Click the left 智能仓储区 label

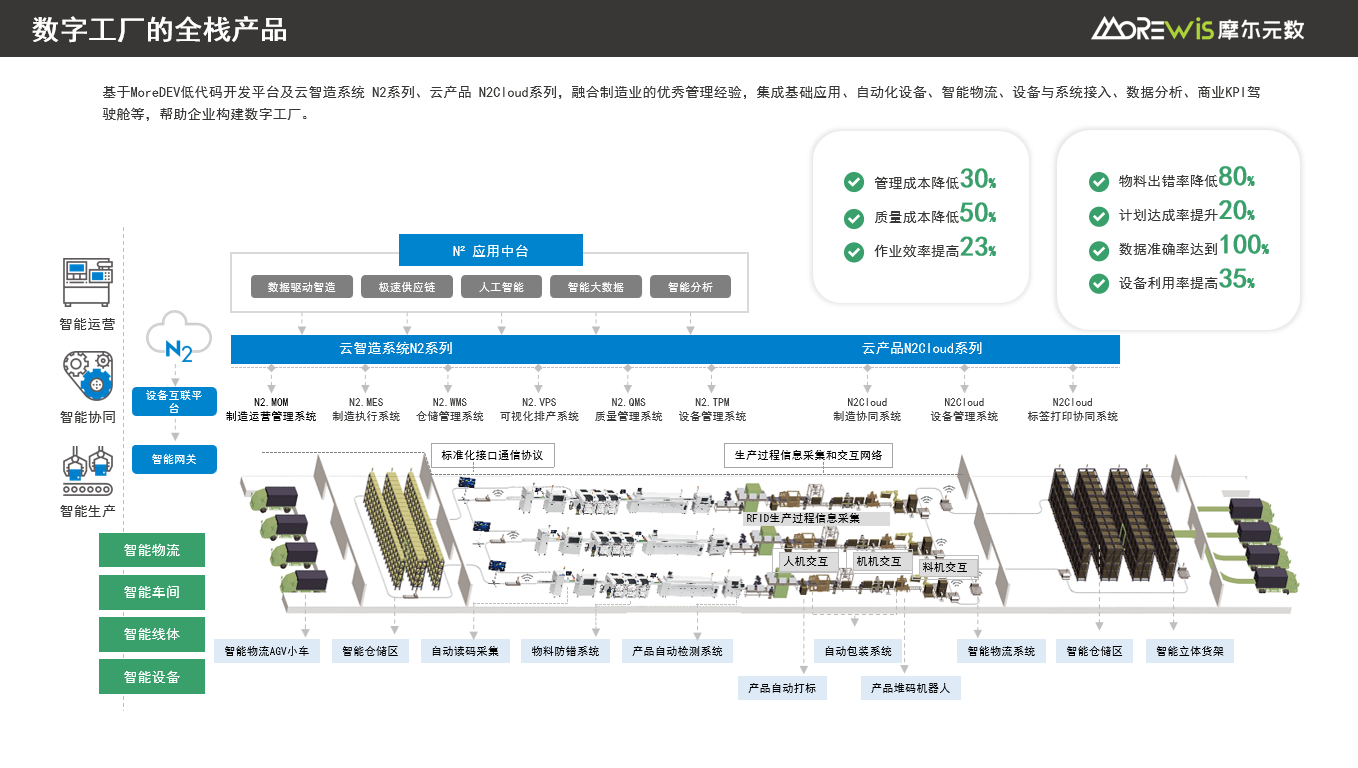[x=370, y=651]
